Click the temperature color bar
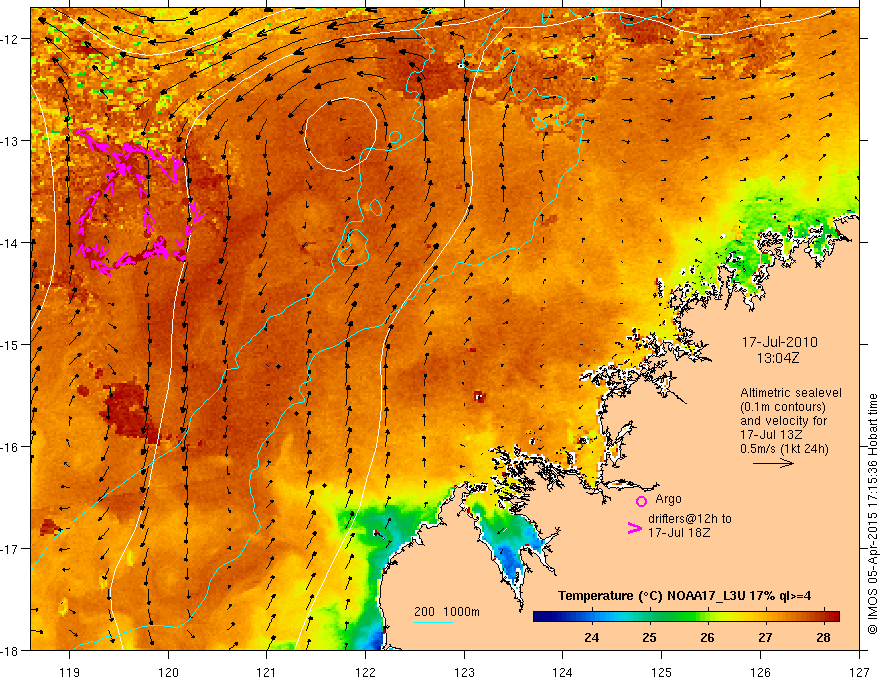 [686, 617]
